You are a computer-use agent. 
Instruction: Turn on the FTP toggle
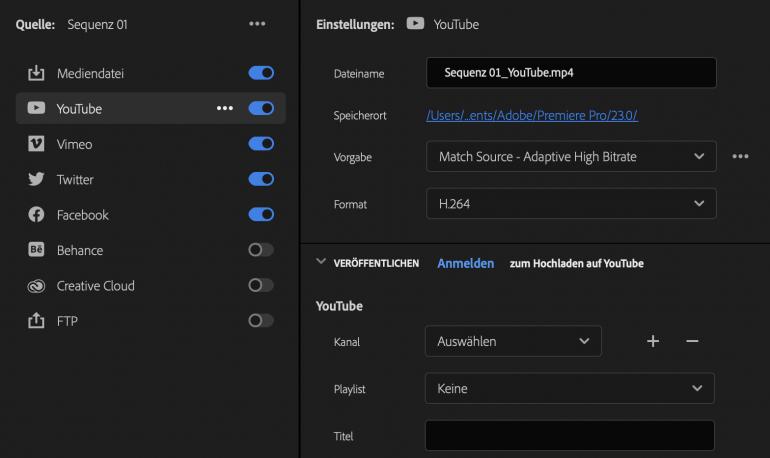click(261, 321)
